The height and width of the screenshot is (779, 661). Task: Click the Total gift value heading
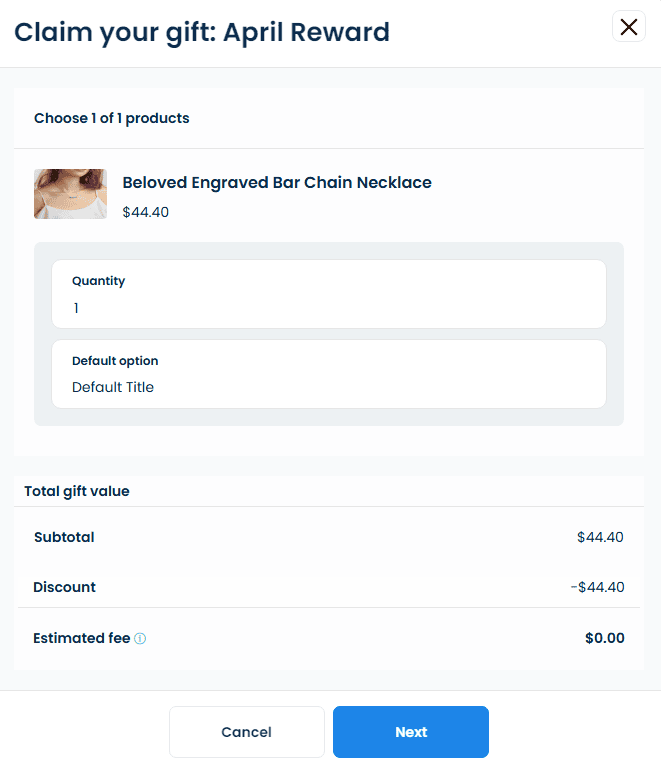pyautogui.click(x=77, y=491)
